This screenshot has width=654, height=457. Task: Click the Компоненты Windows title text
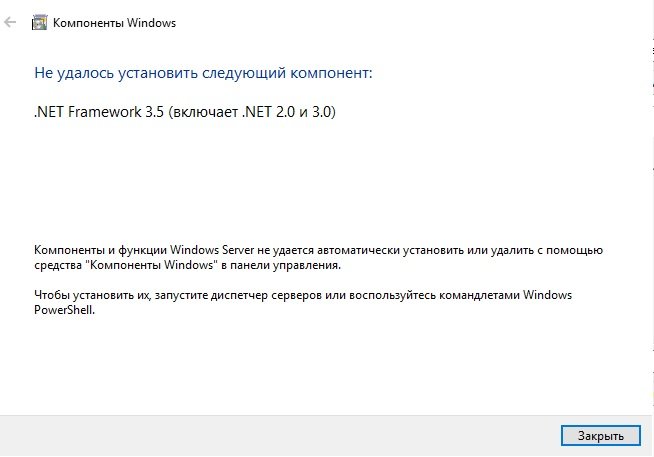[113, 23]
